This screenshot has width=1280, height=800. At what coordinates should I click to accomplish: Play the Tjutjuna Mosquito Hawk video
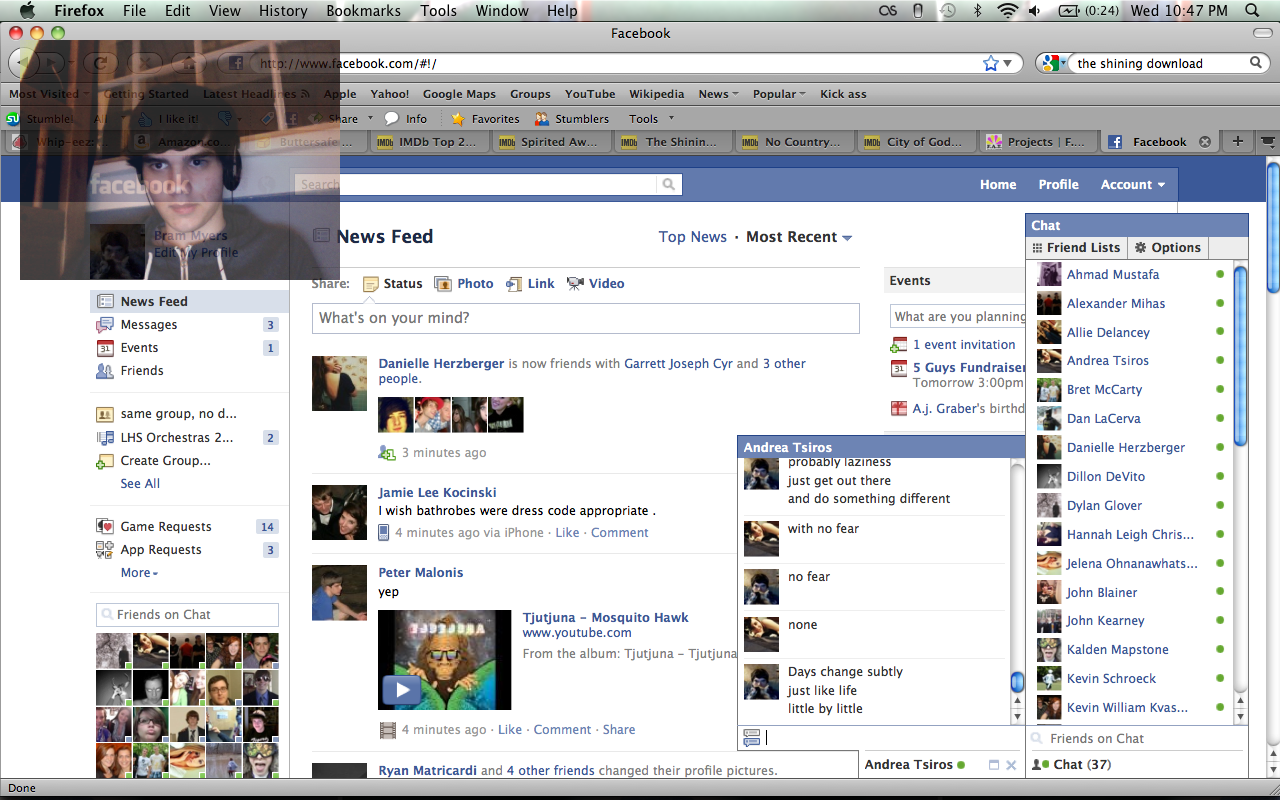tap(402, 690)
